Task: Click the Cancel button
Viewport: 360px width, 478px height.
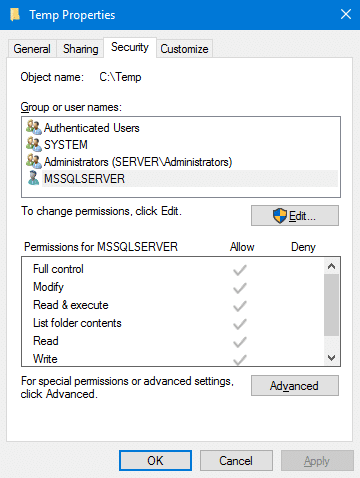Action: coord(236,461)
